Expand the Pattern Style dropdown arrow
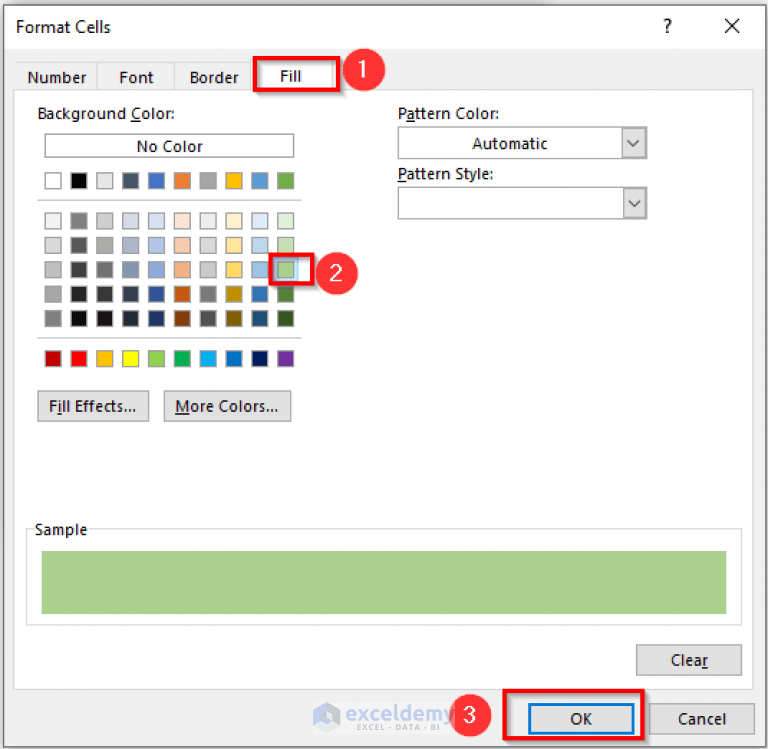 pyautogui.click(x=634, y=203)
